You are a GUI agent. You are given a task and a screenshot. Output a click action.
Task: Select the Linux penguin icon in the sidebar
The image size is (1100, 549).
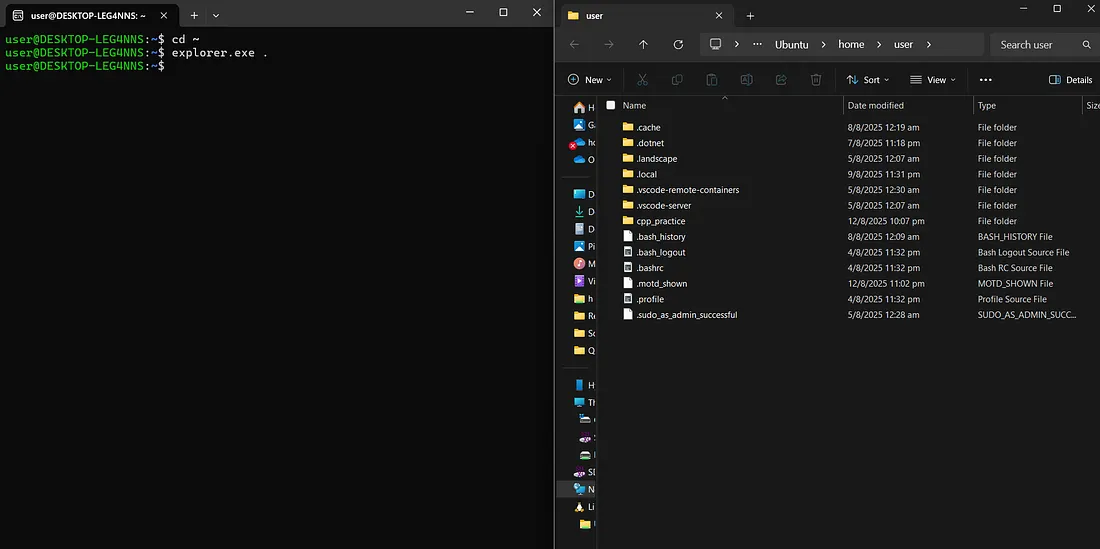coord(579,507)
